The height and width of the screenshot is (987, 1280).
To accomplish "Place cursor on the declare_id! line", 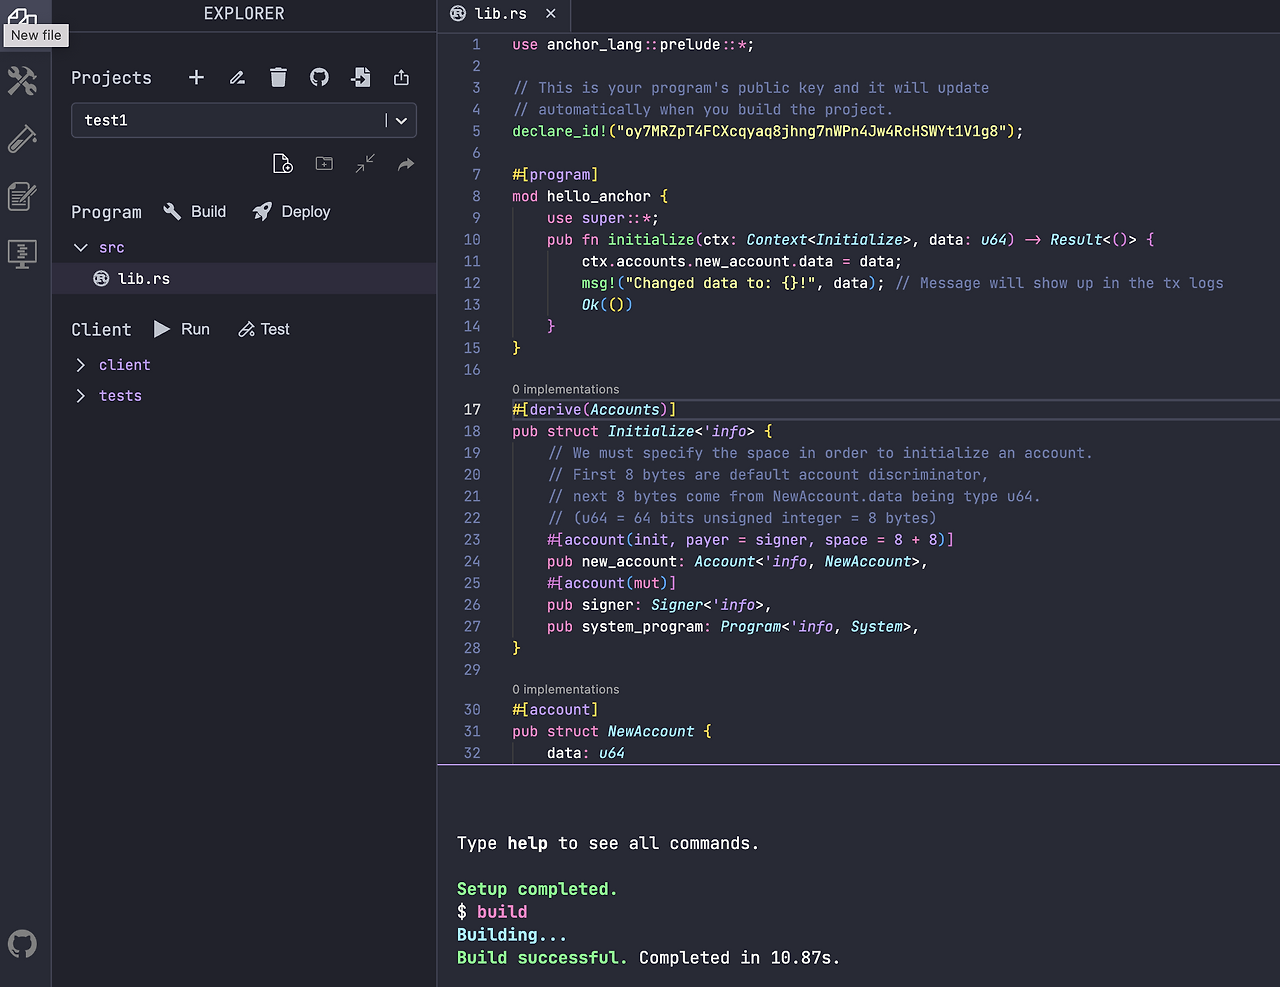I will click(x=768, y=131).
